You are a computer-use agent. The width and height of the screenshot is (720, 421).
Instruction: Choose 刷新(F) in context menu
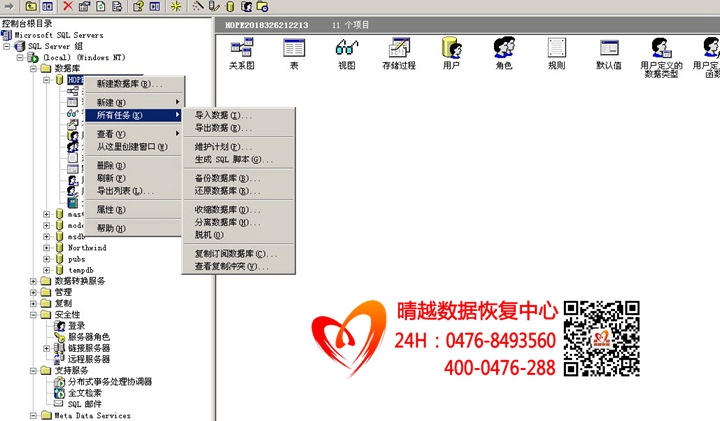(x=135, y=178)
